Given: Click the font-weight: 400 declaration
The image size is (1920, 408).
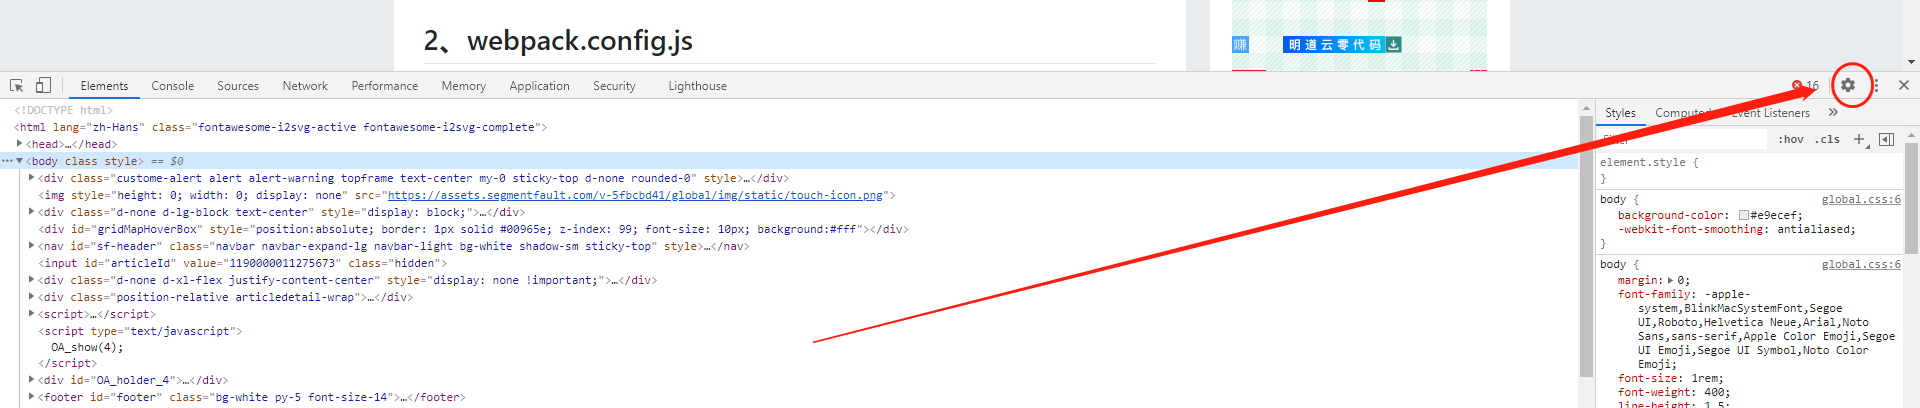Looking at the screenshot, I should point(1674,392).
